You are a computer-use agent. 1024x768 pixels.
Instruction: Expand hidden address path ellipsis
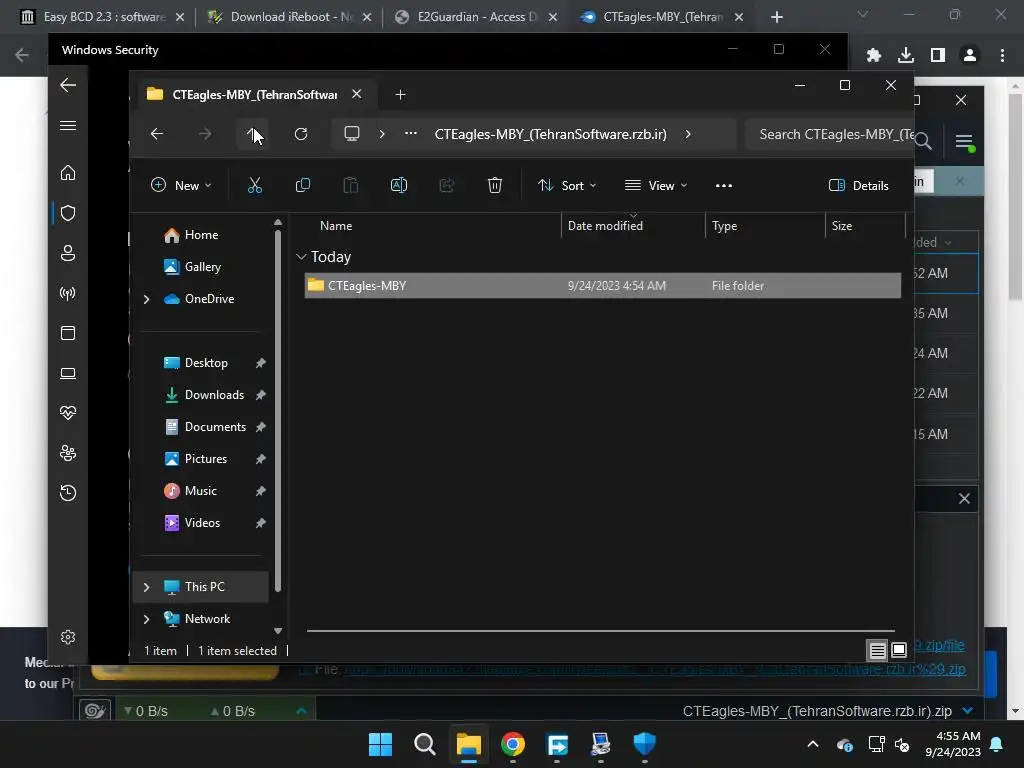[x=411, y=134]
